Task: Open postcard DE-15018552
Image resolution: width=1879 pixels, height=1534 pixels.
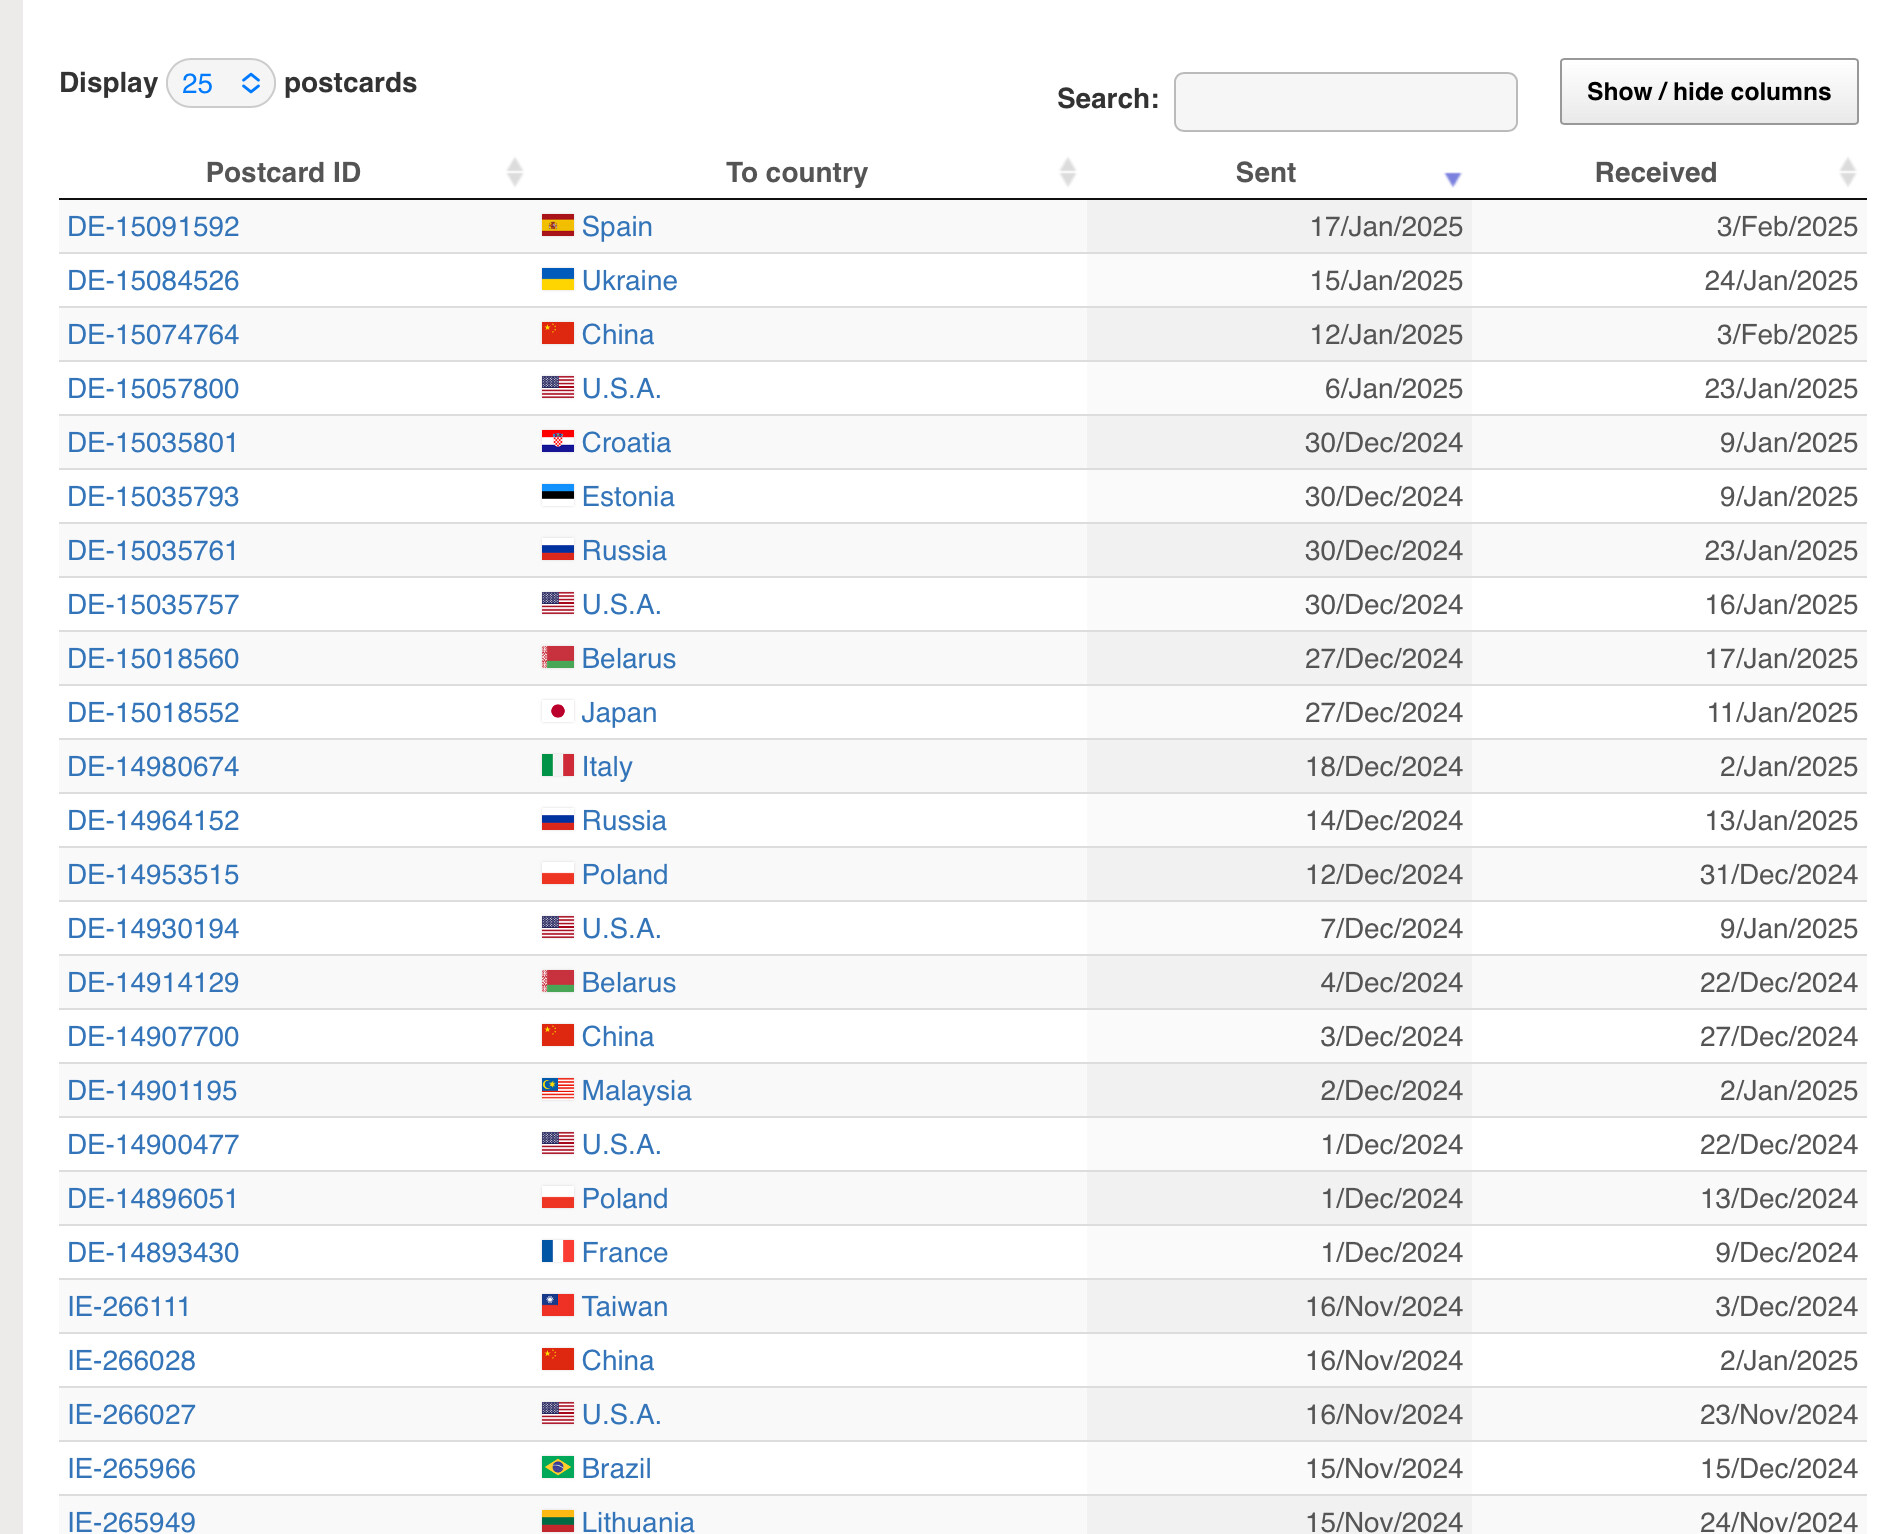Action: coord(153,712)
